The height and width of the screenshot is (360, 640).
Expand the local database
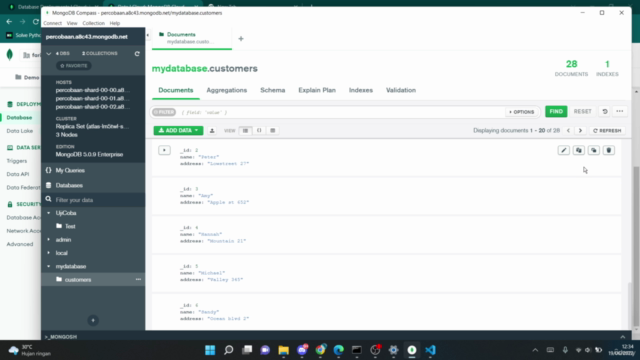click(x=49, y=253)
